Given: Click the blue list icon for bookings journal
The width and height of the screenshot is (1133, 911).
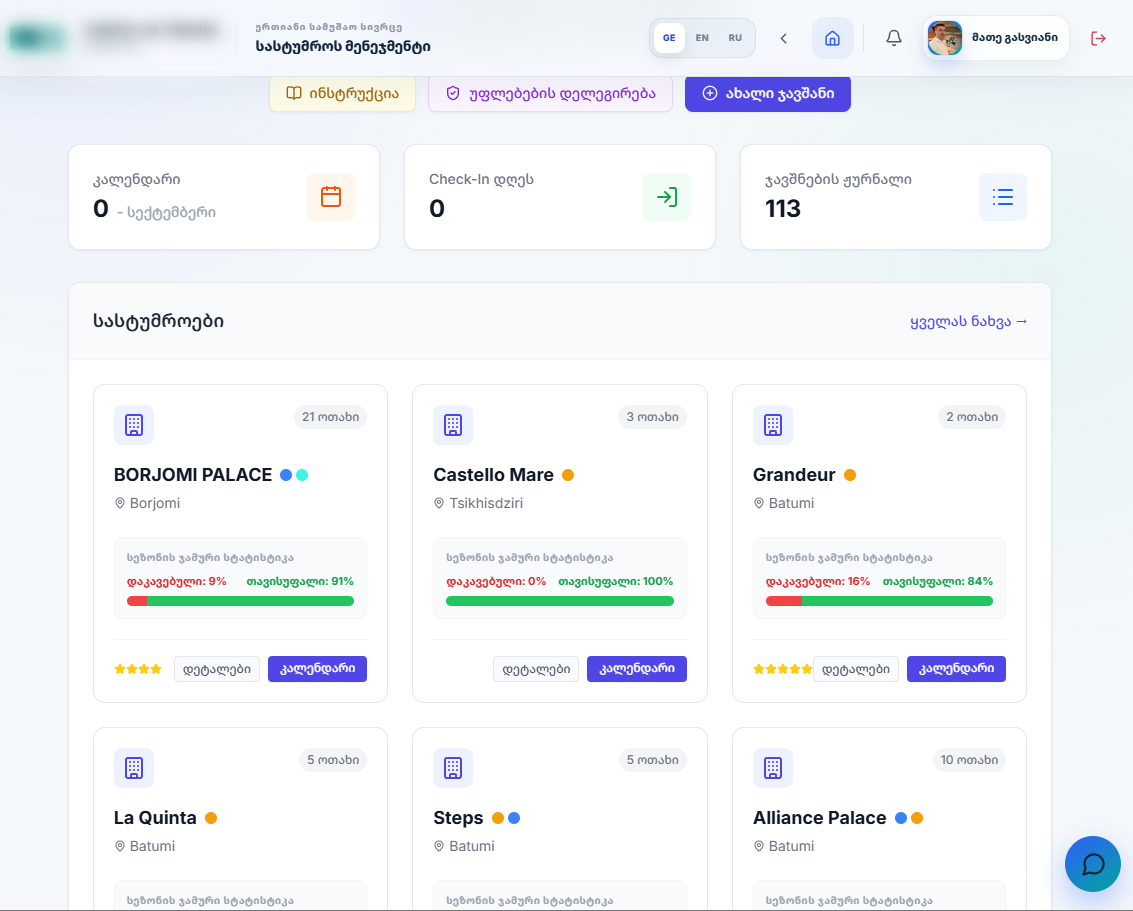Looking at the screenshot, I should pyautogui.click(x=1003, y=197).
